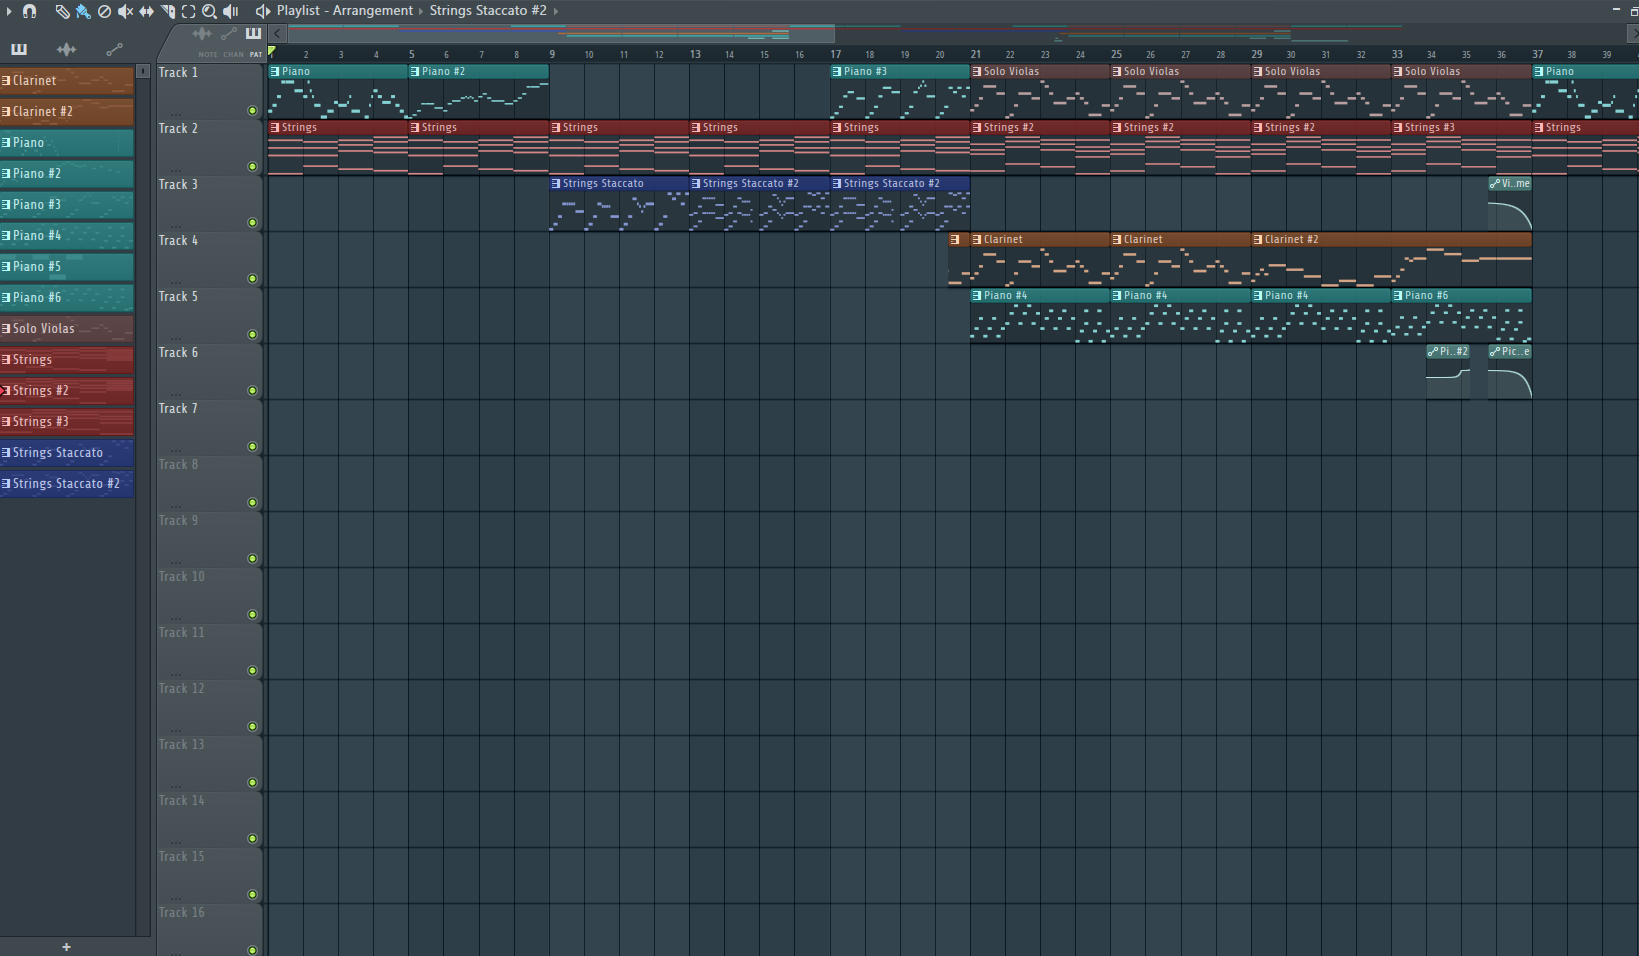The width and height of the screenshot is (1639, 956).
Task: Select the Slice tool
Action: [x=167, y=11]
